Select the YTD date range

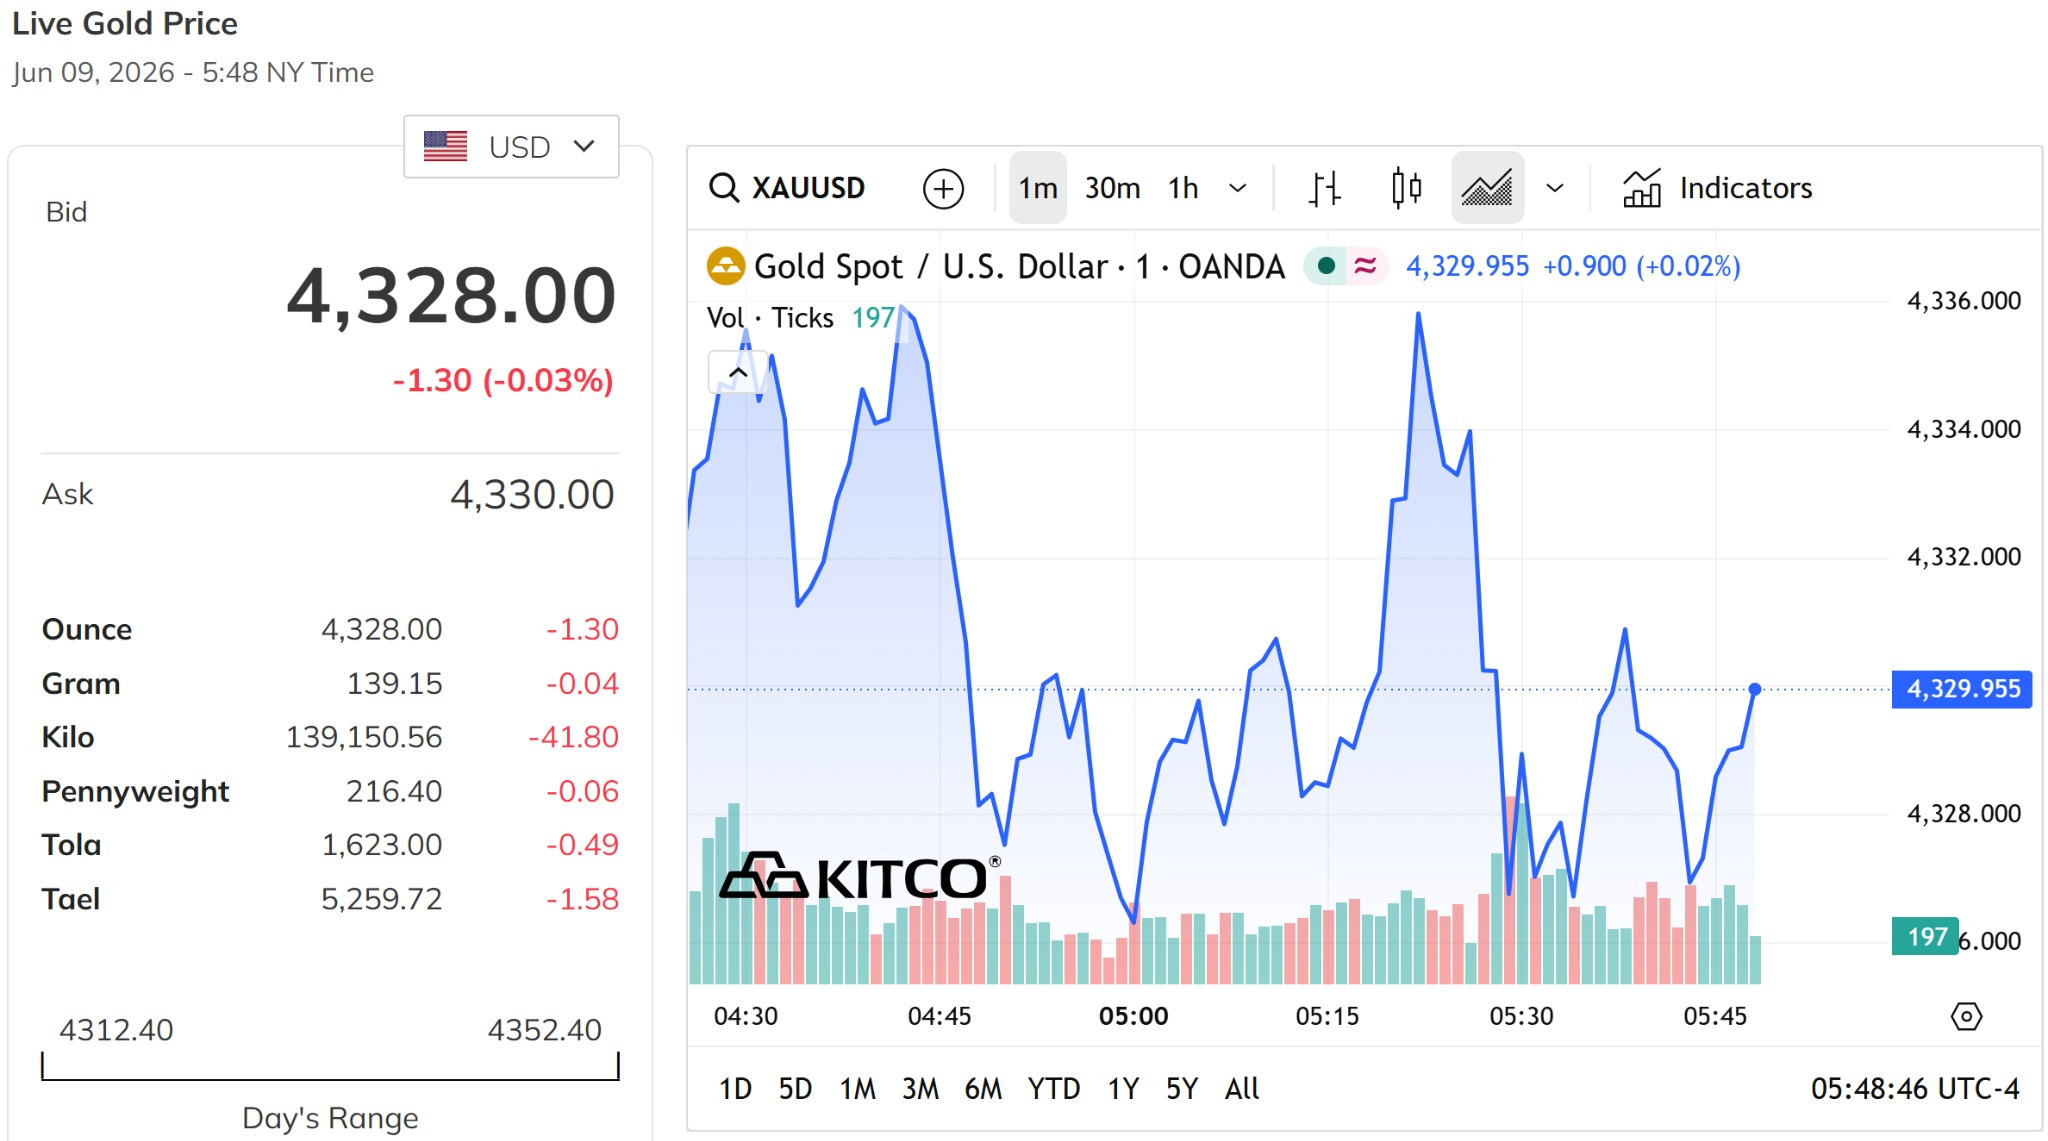tap(1054, 1089)
